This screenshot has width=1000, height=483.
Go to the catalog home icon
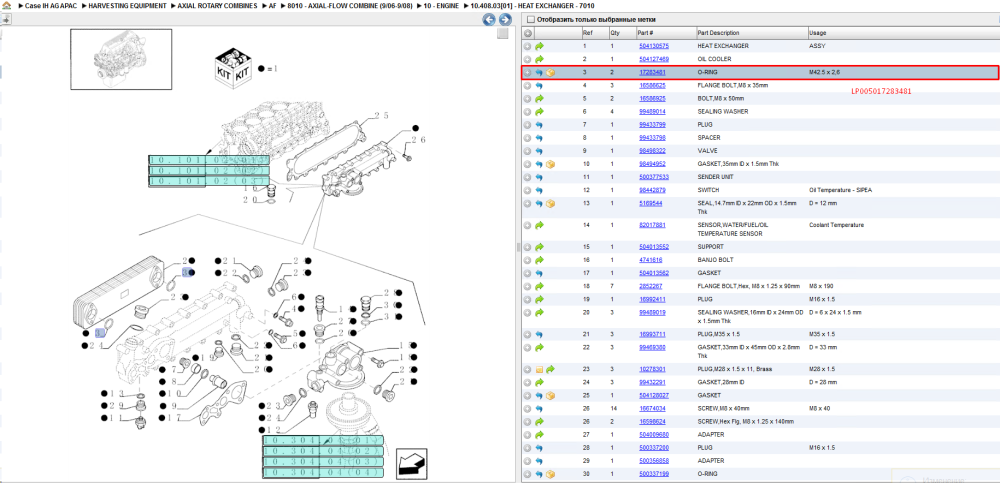tap(6, 5)
